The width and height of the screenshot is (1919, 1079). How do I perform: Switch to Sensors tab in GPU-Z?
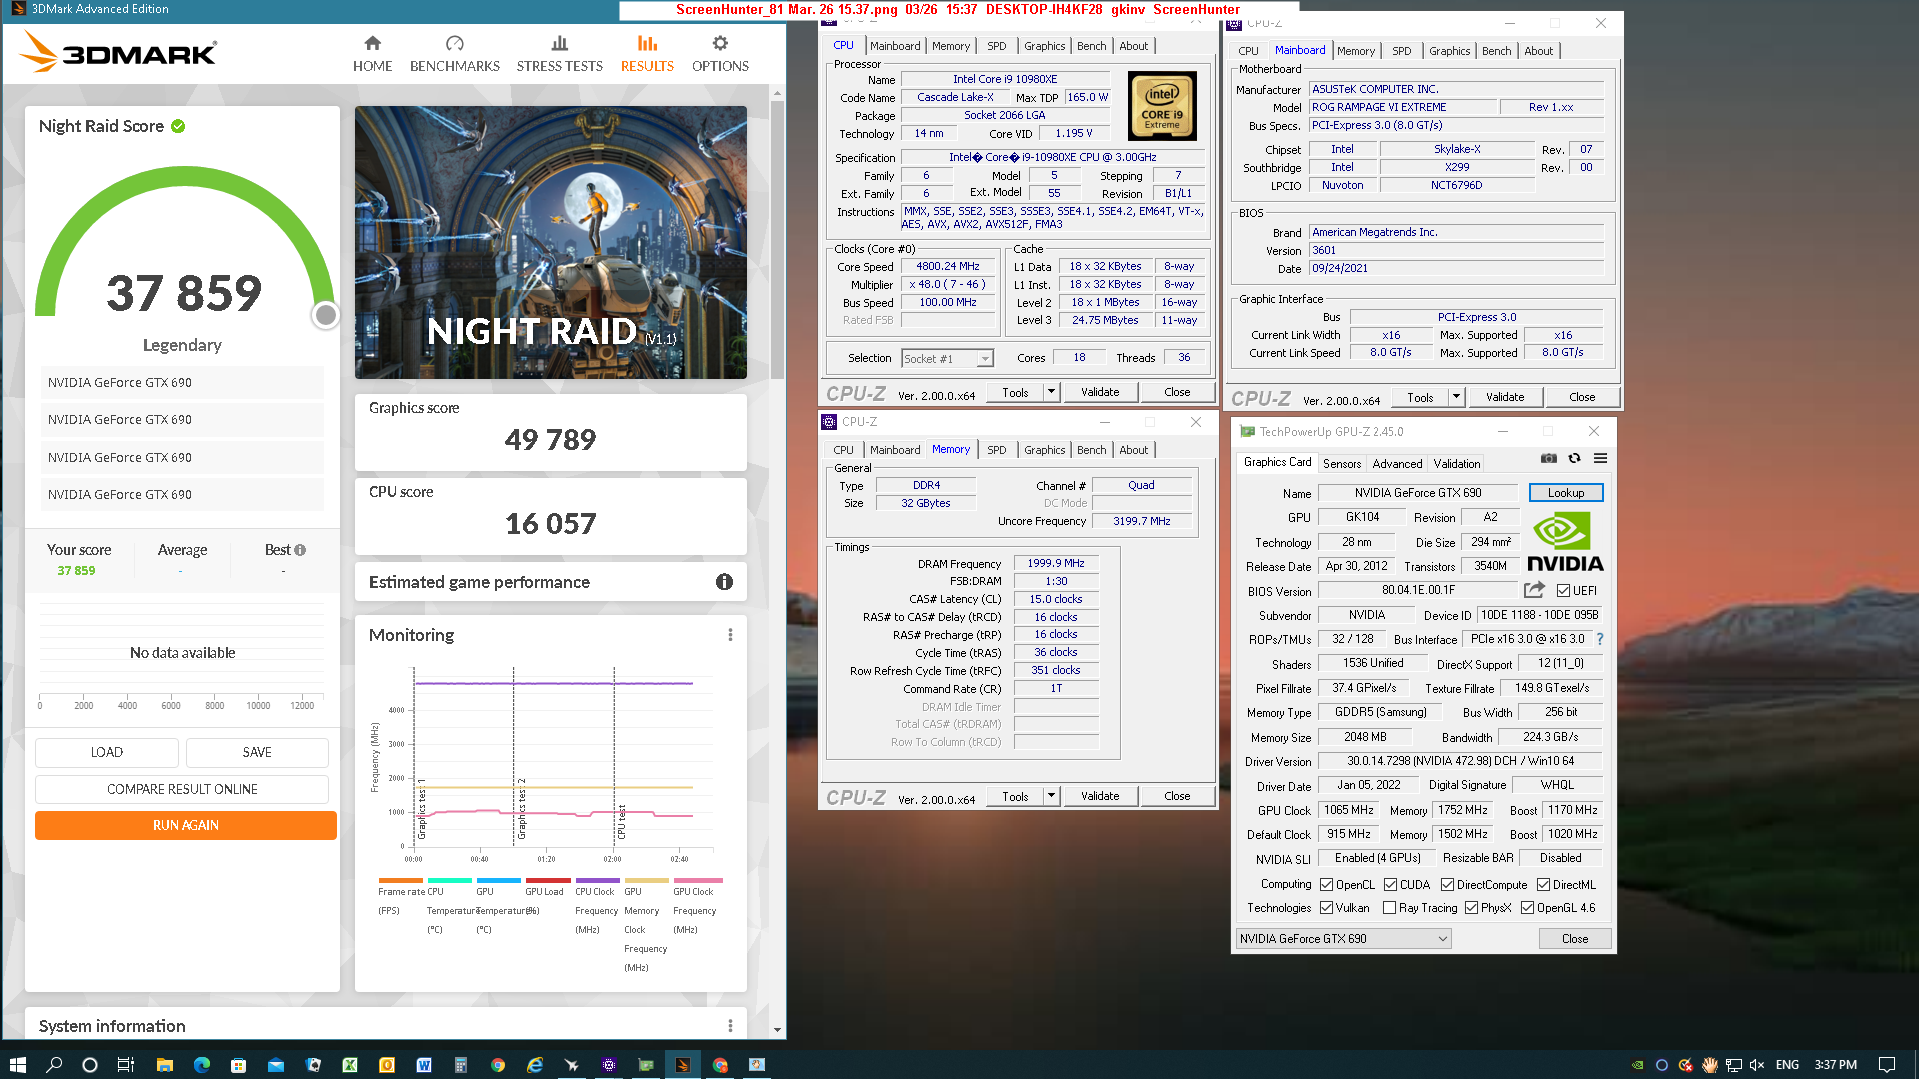point(1342,463)
